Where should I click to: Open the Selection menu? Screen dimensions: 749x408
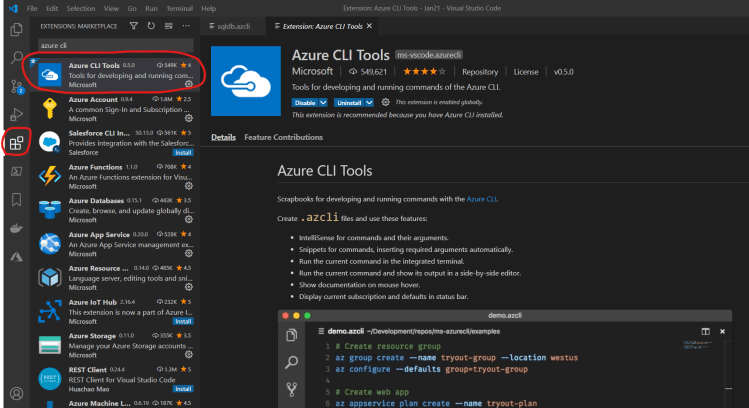(81, 8)
